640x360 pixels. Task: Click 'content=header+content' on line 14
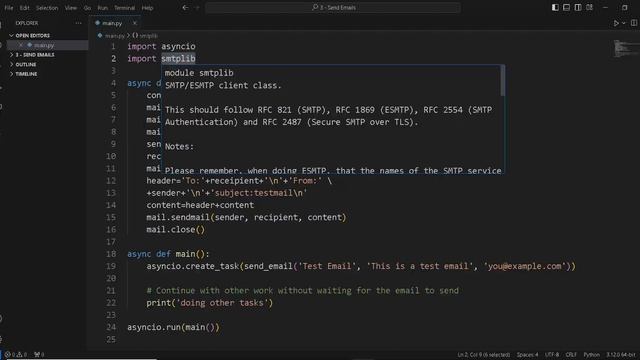pyautogui.click(x=200, y=205)
